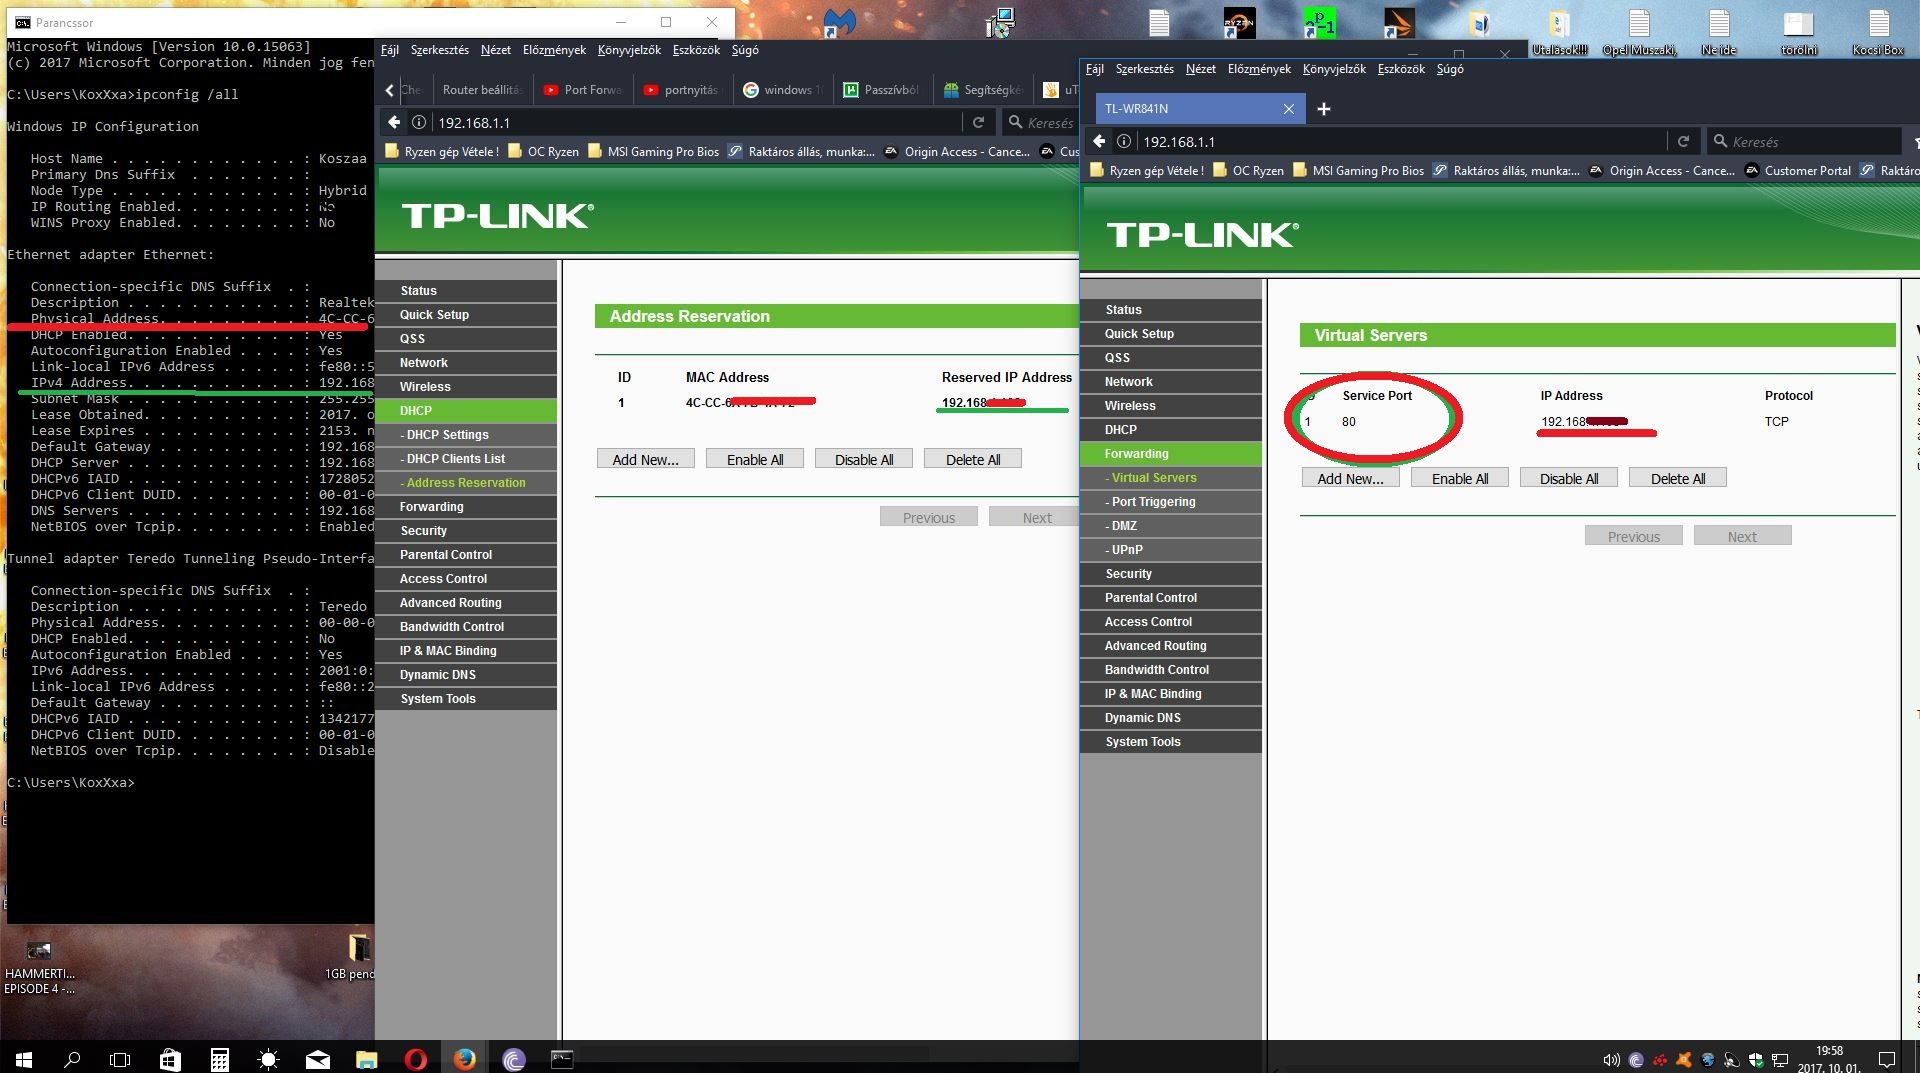
Task: Open the Opel Muszaki desktop file
Action: tap(1639, 32)
